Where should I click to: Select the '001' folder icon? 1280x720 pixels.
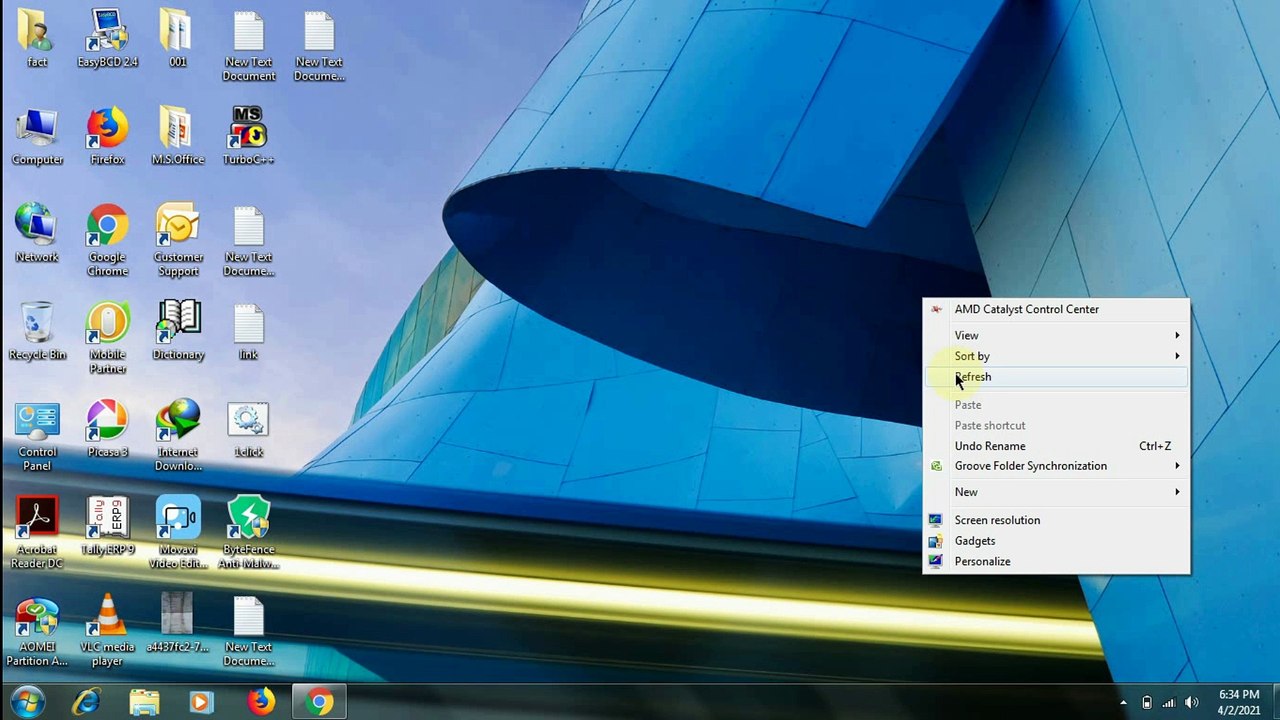[x=177, y=38]
